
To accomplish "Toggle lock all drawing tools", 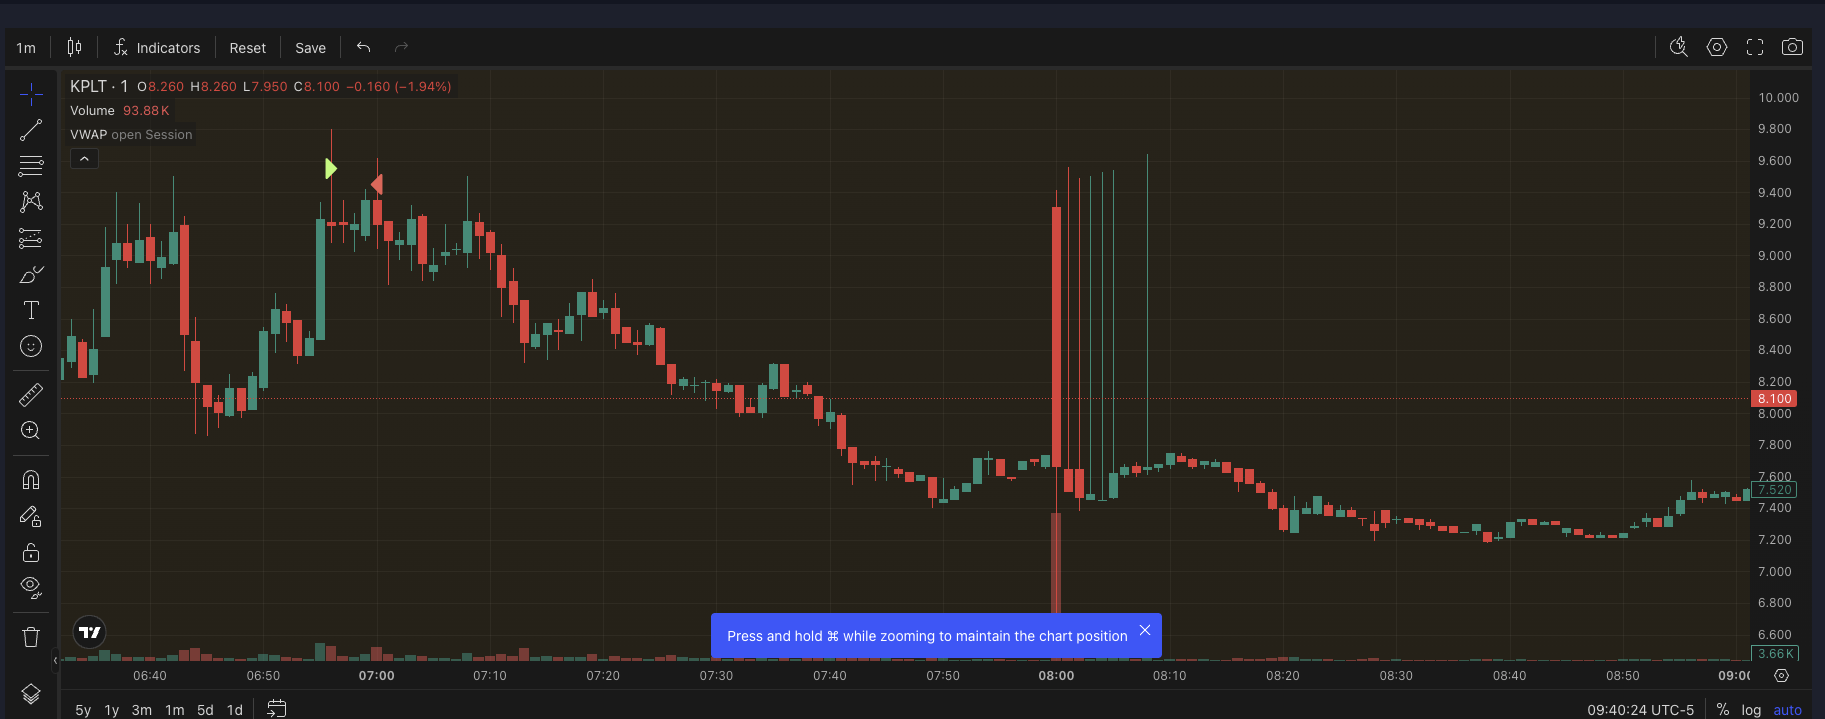I will tap(31, 552).
